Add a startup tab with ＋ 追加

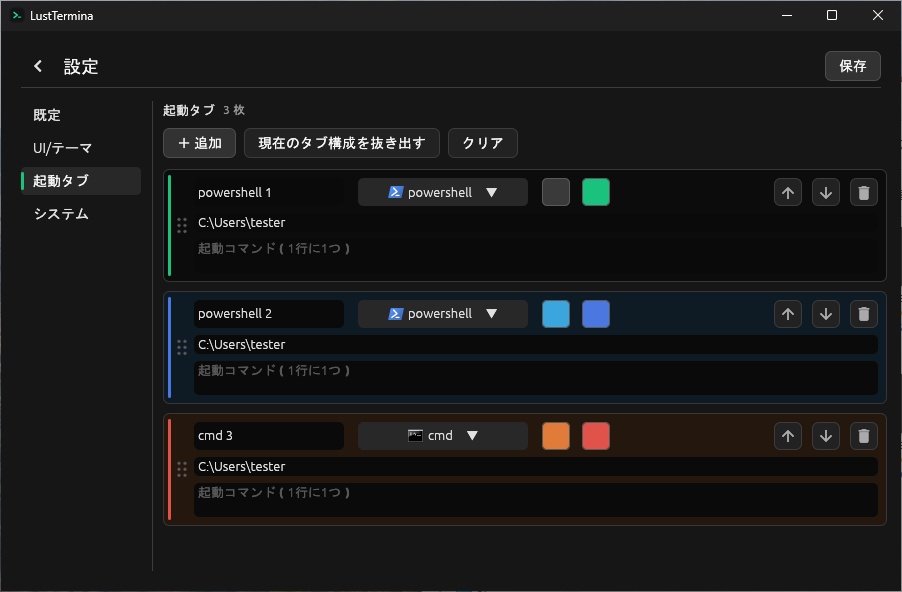200,143
